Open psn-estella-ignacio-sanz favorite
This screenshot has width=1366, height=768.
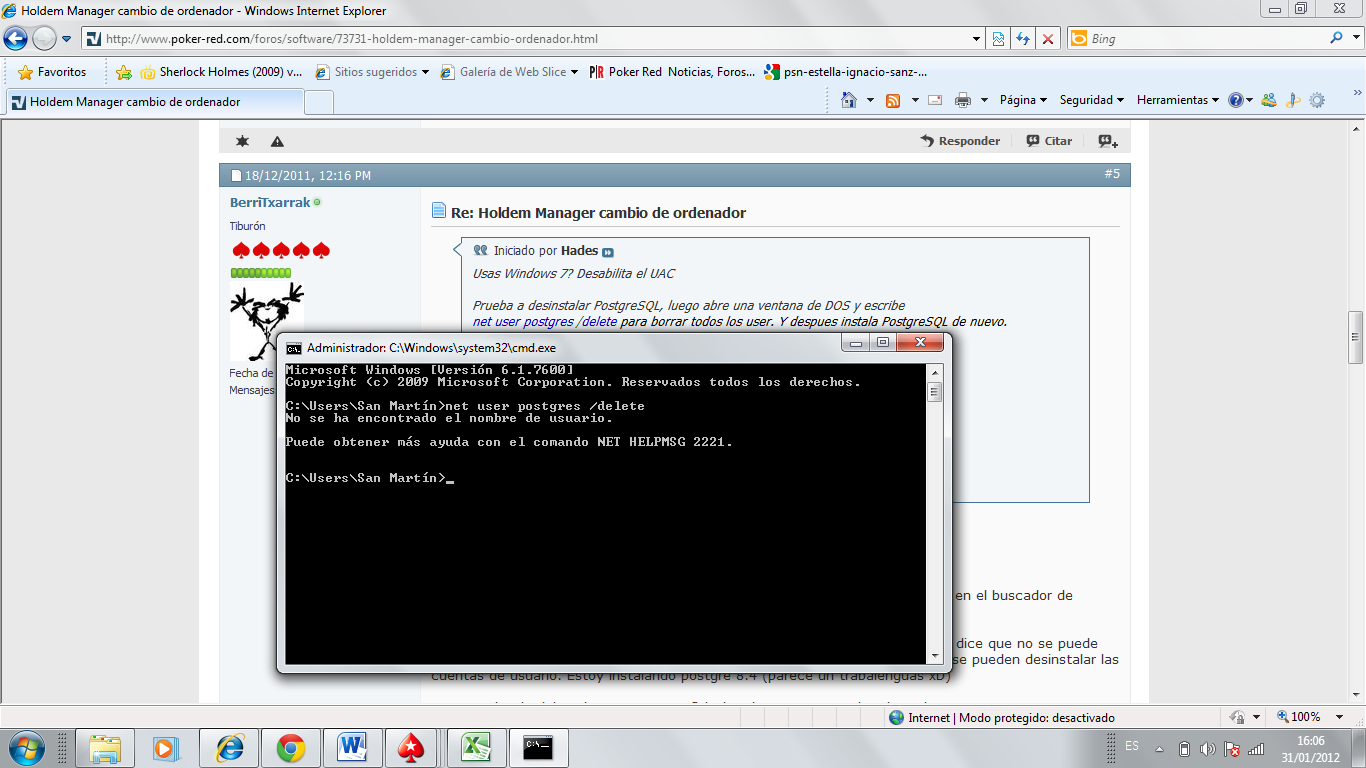[x=845, y=72]
